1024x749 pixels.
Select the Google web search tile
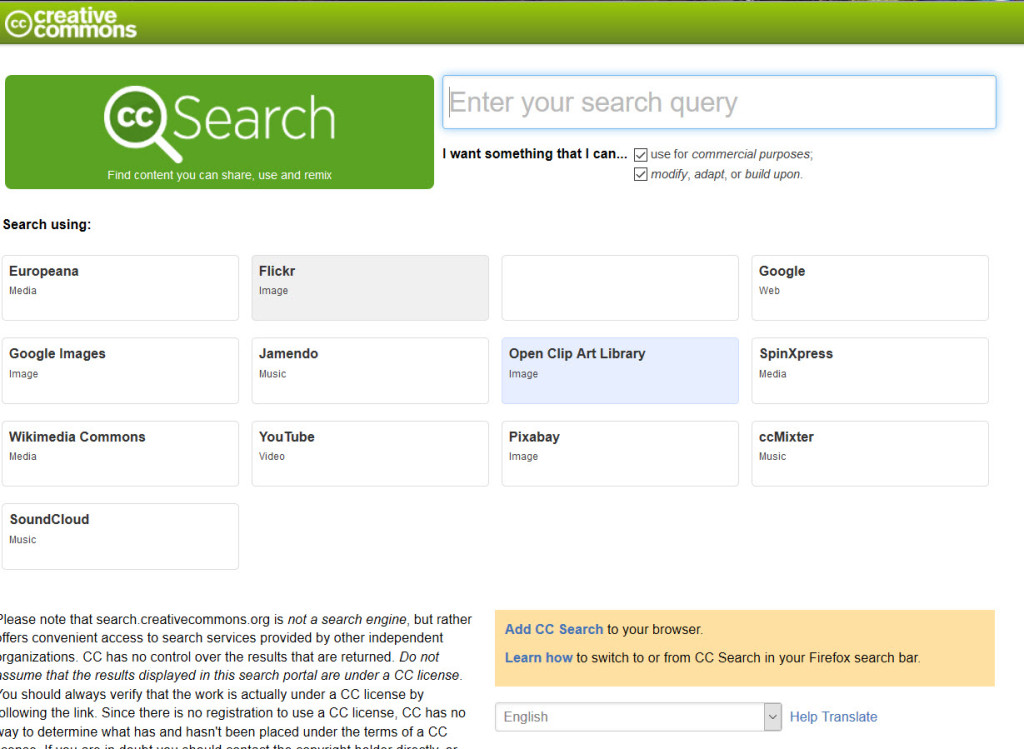(x=870, y=288)
